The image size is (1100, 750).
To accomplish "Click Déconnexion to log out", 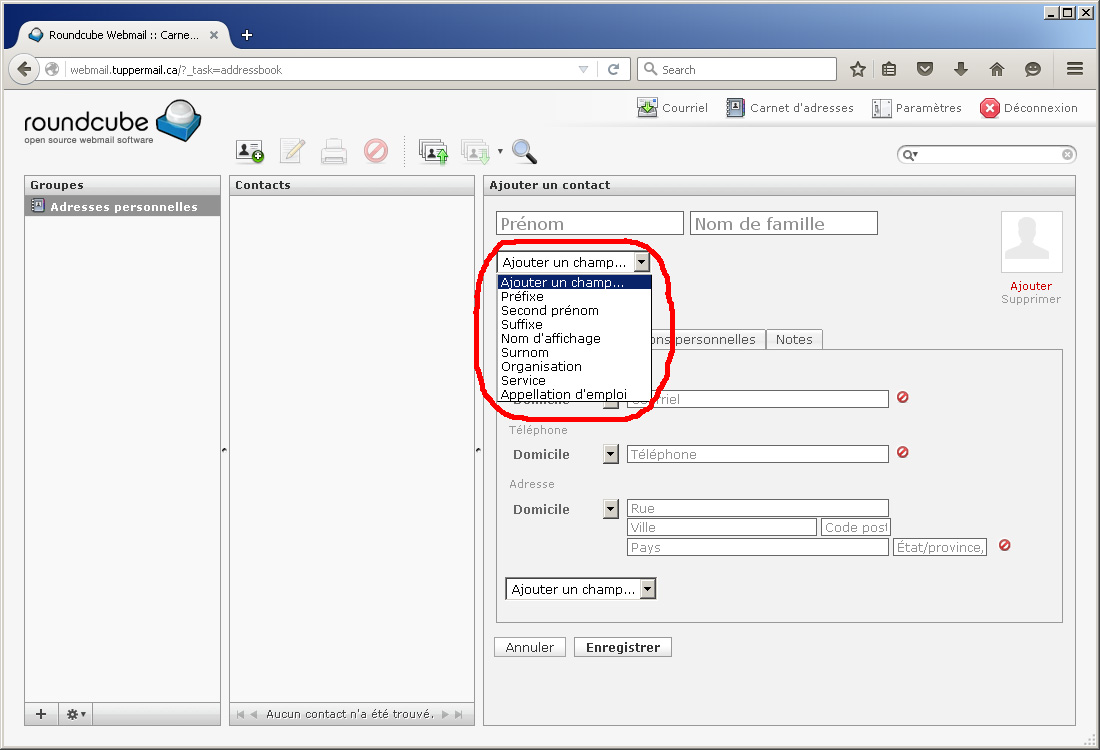I will click(1029, 108).
